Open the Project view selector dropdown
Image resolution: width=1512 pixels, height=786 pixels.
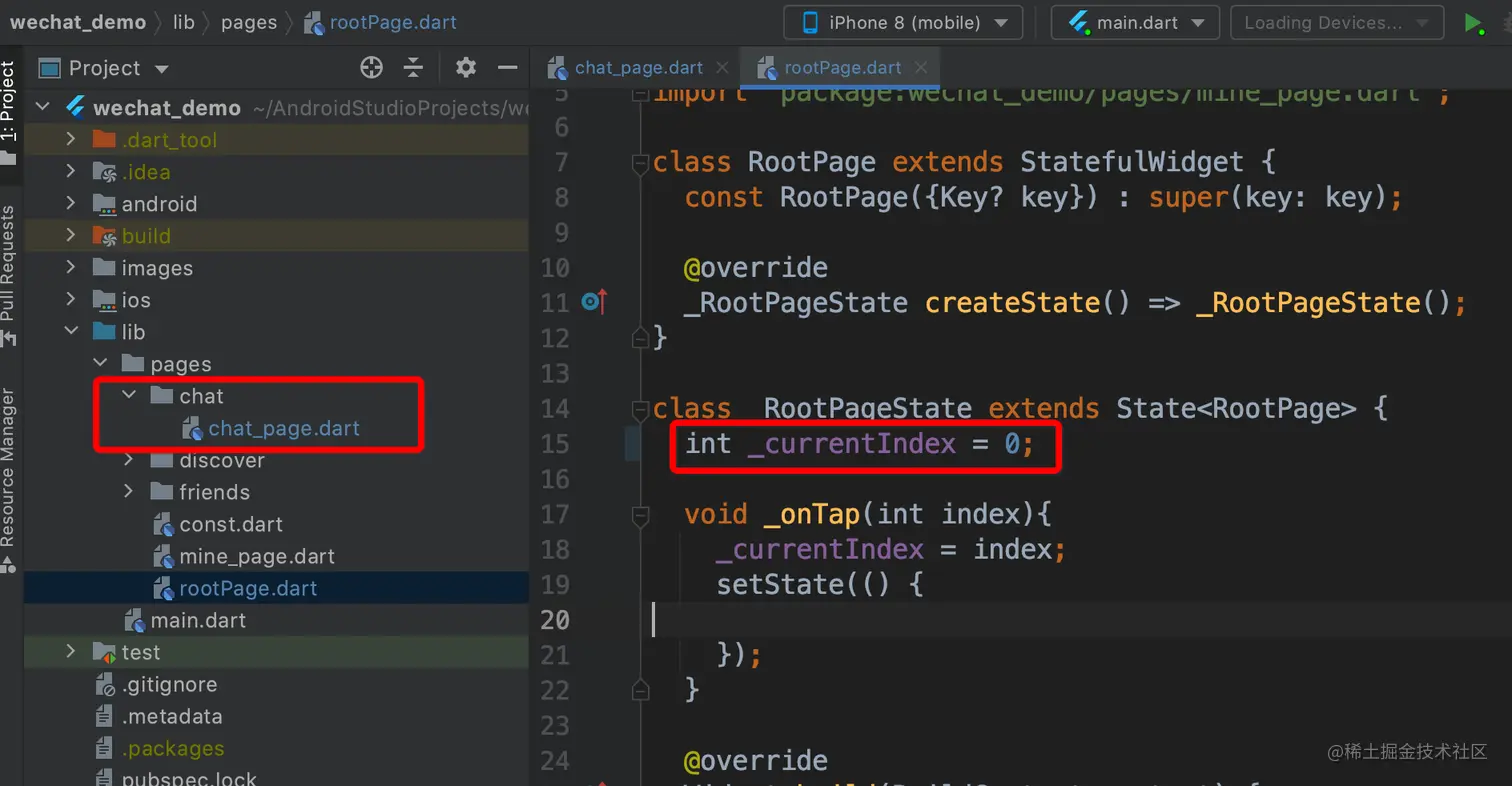pyautogui.click(x=105, y=68)
